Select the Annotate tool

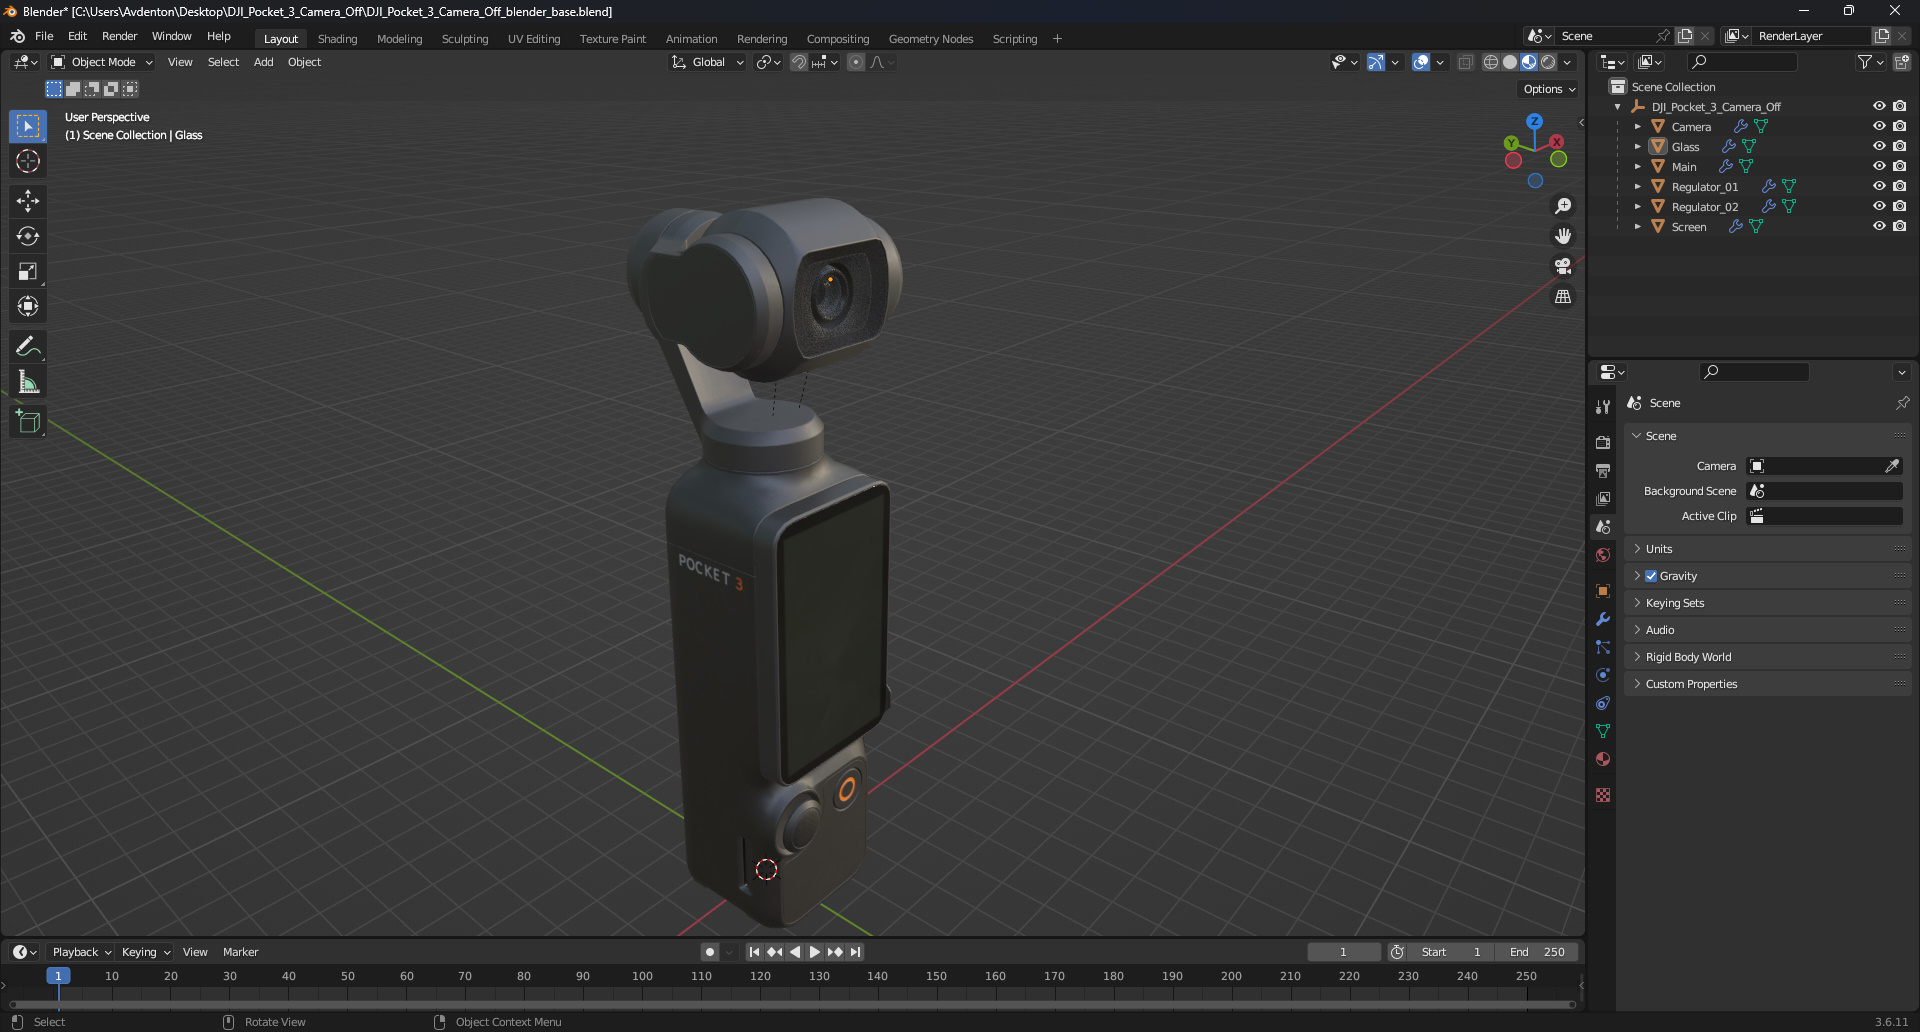(x=28, y=347)
